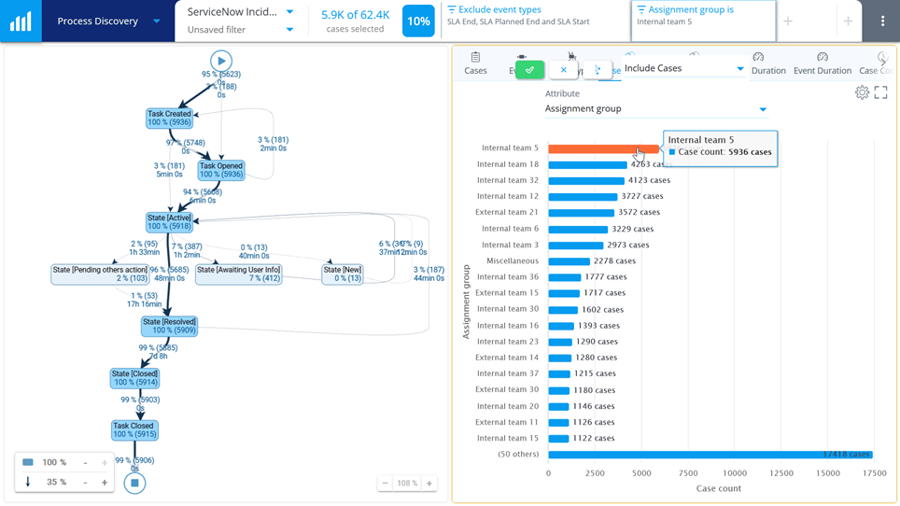
Task: Select the Miscellaneous bar
Action: (x=569, y=262)
